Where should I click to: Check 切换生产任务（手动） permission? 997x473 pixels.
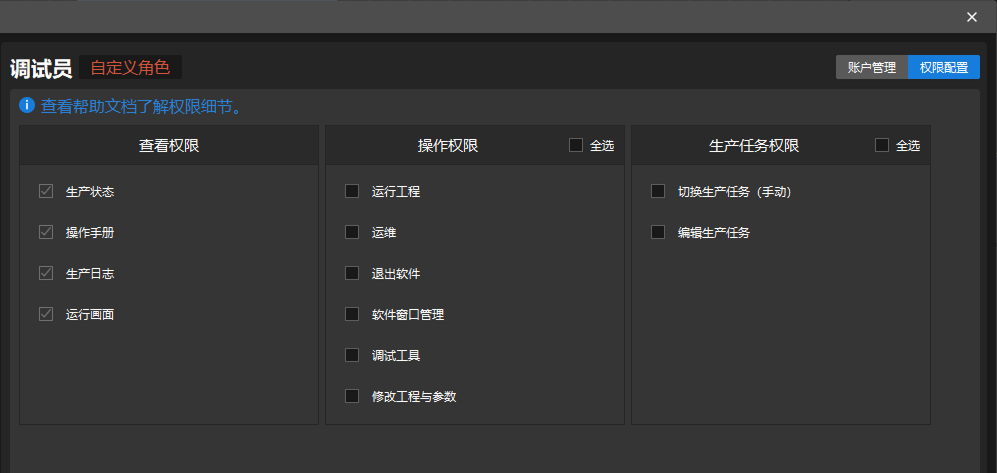pos(658,191)
